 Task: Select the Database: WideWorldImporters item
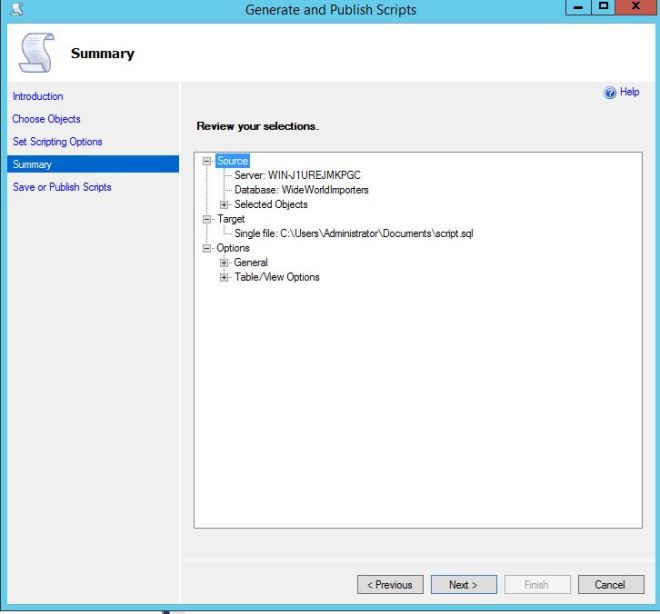coord(301,190)
